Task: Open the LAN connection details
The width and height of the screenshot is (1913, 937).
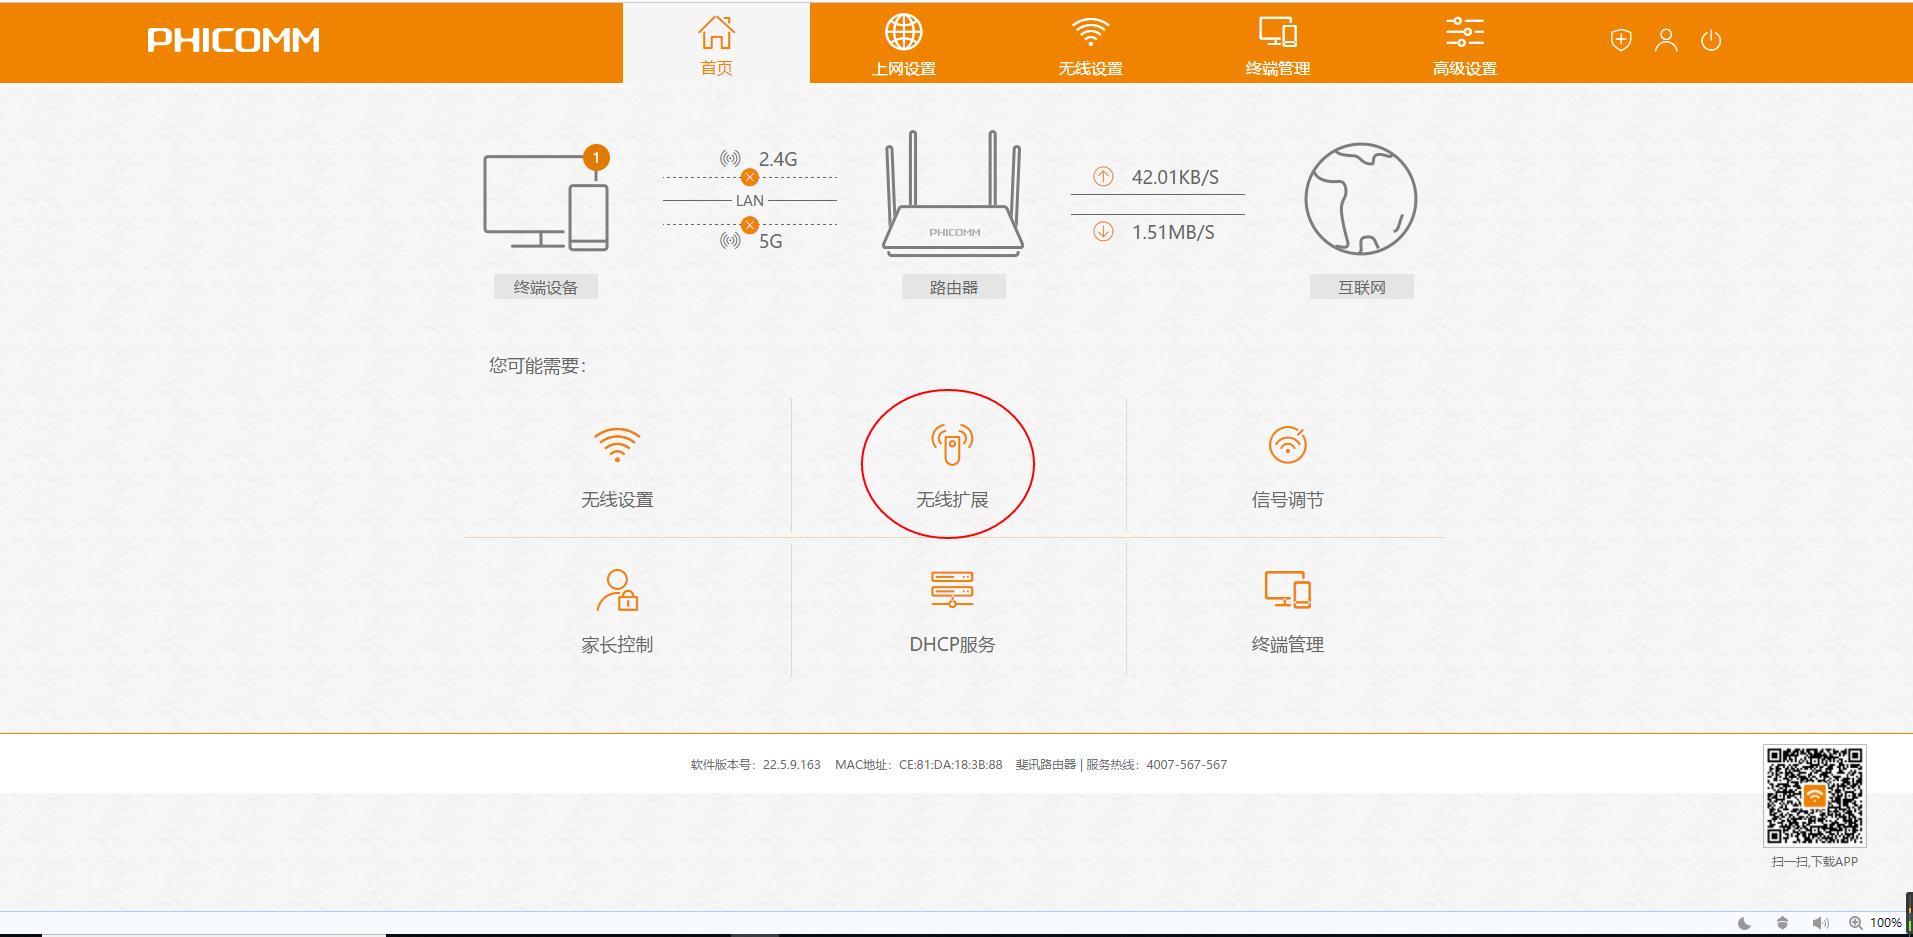Action: coord(749,200)
